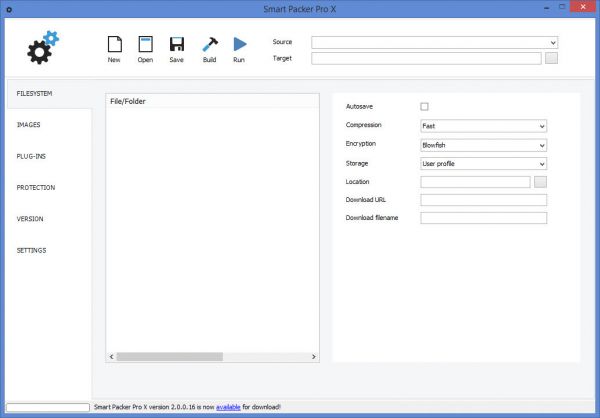This screenshot has width=600, height=418.
Task: Select the VERSION tab
Action: click(49, 219)
